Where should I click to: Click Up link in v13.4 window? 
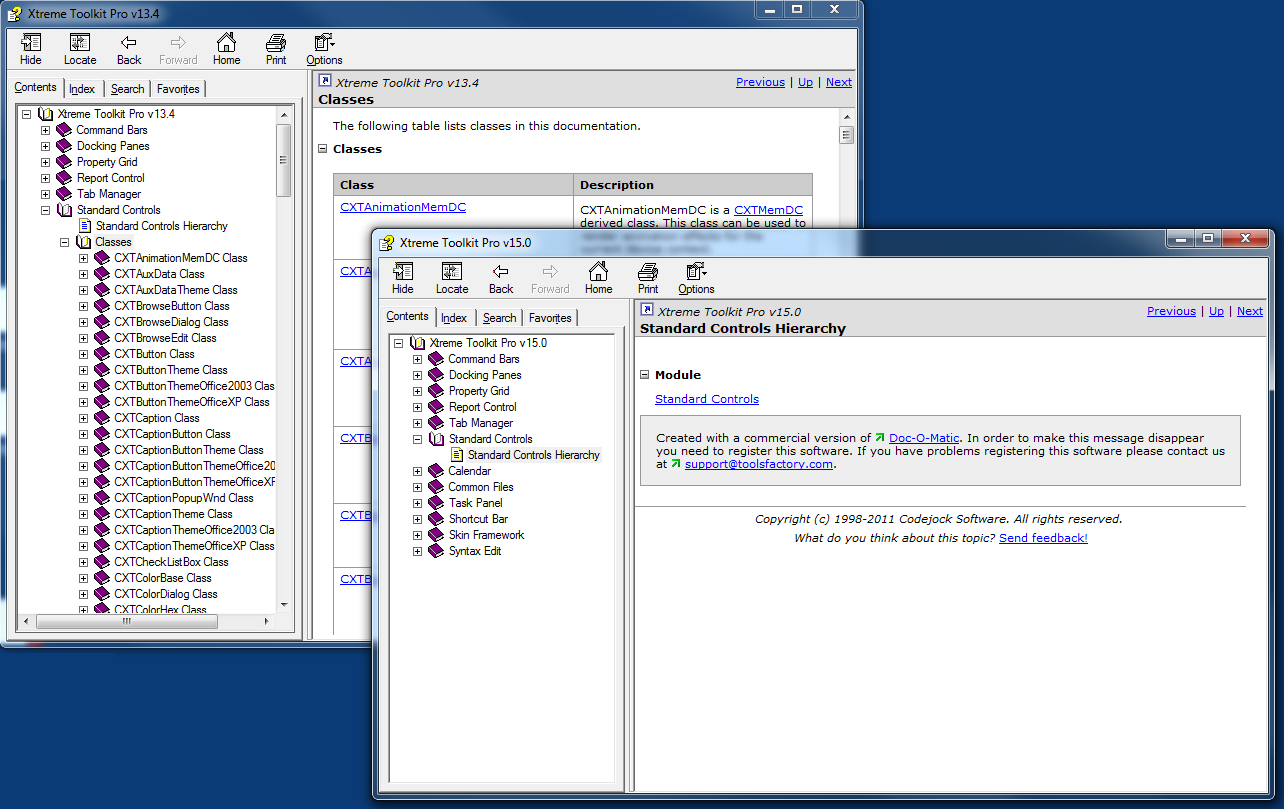805,82
